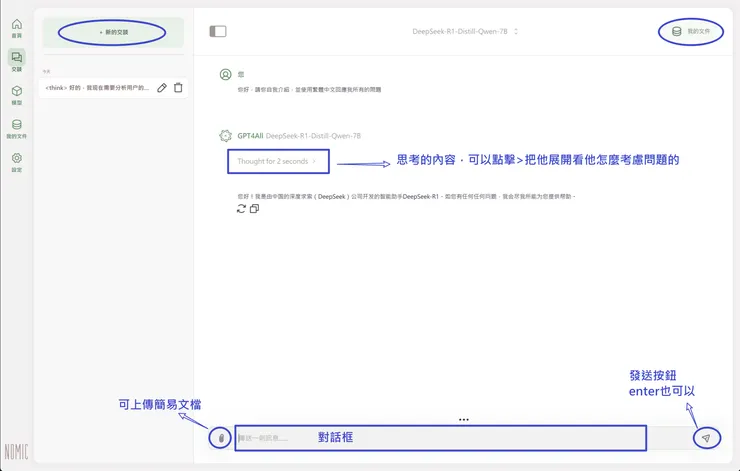
Task: Delete the <think> chat with trash icon
Action: 178,88
